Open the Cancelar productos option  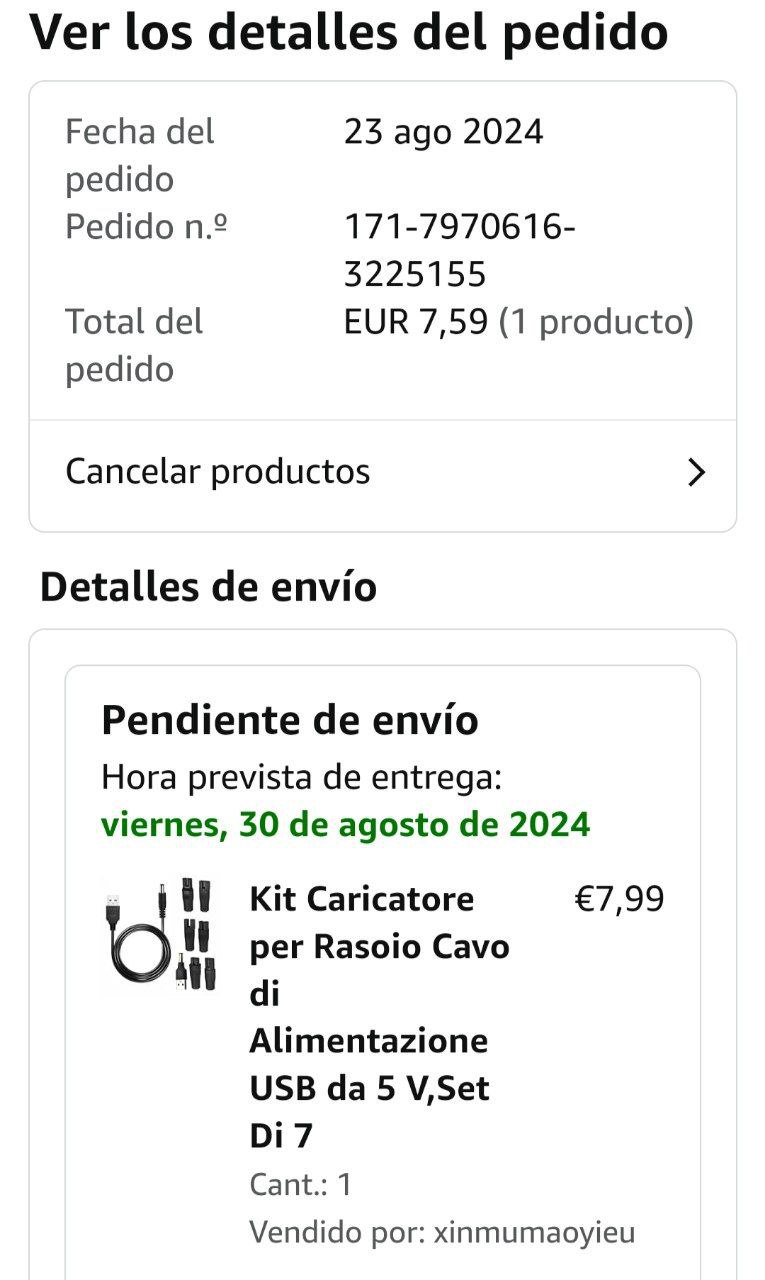tap(218, 472)
